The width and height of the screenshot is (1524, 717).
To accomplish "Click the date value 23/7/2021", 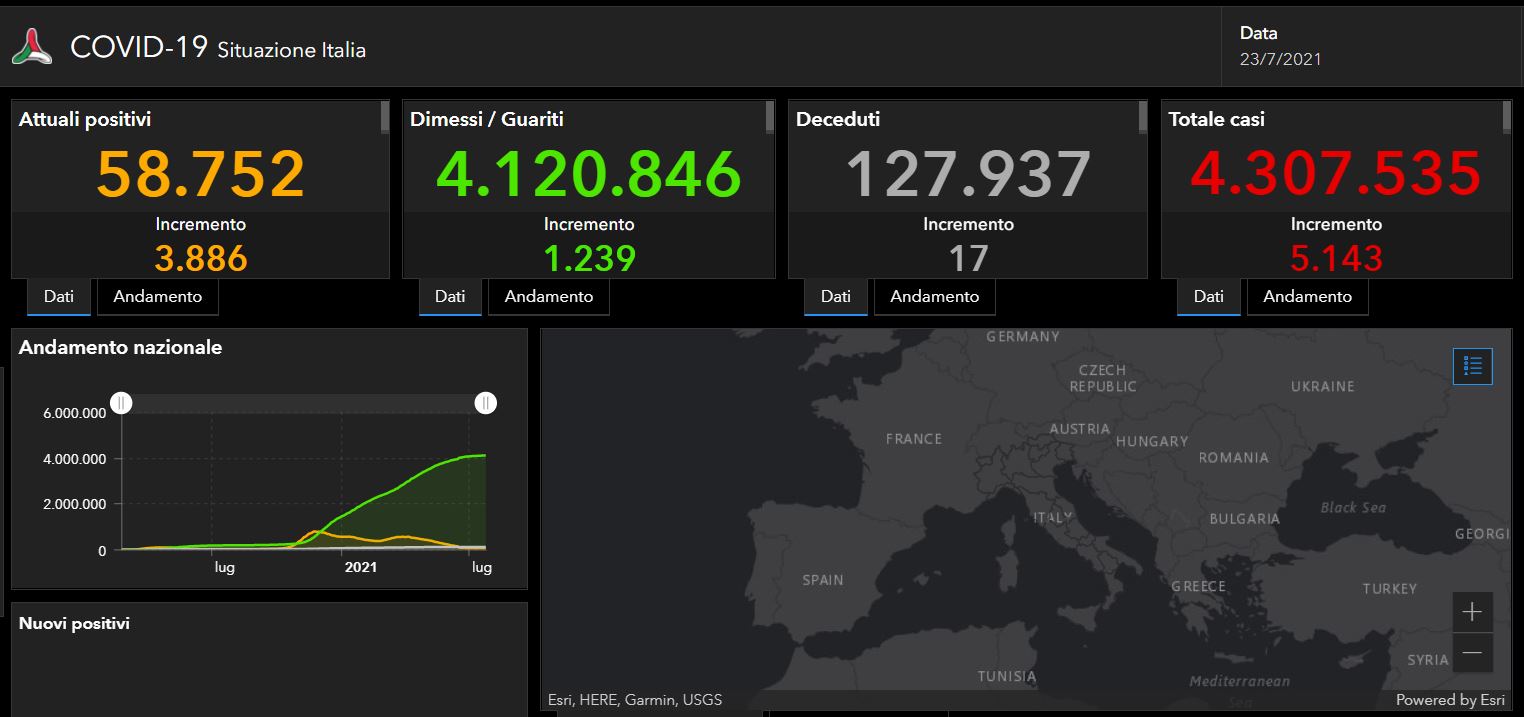I will pyautogui.click(x=1280, y=59).
